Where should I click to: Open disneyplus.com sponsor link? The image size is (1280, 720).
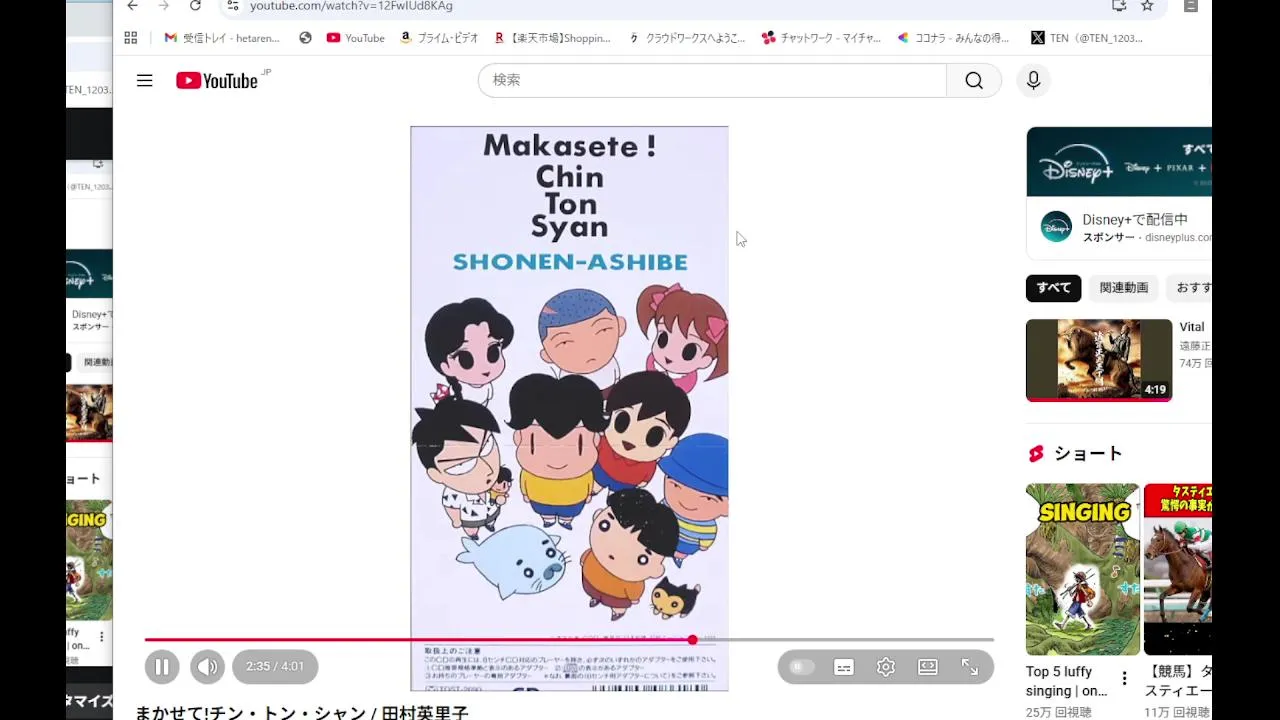point(1178,238)
